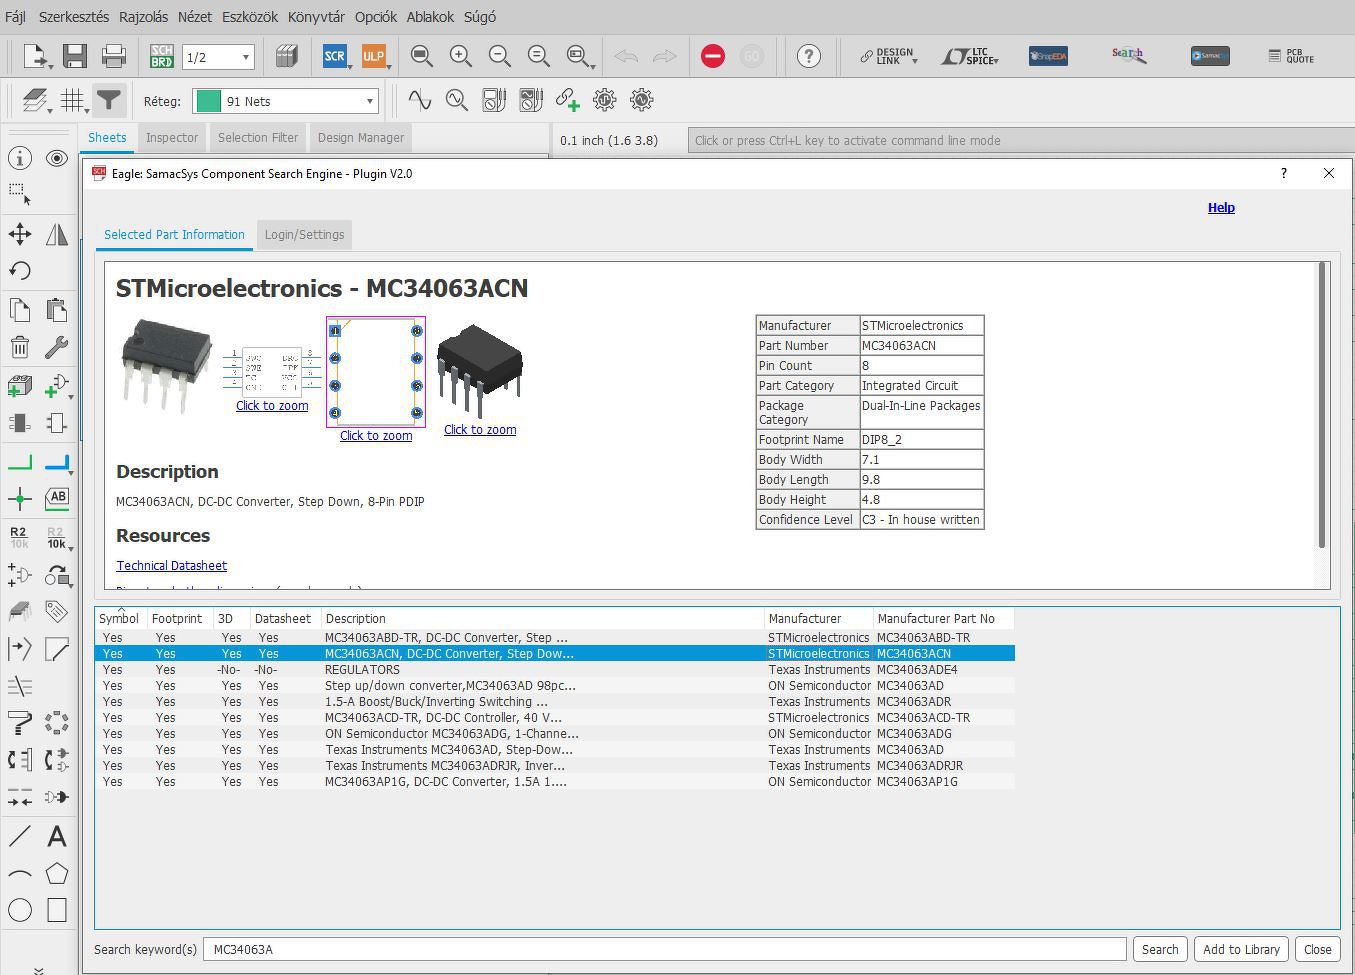Viewport: 1355px width, 975px height.
Task: Open the Help link
Action: click(1221, 208)
